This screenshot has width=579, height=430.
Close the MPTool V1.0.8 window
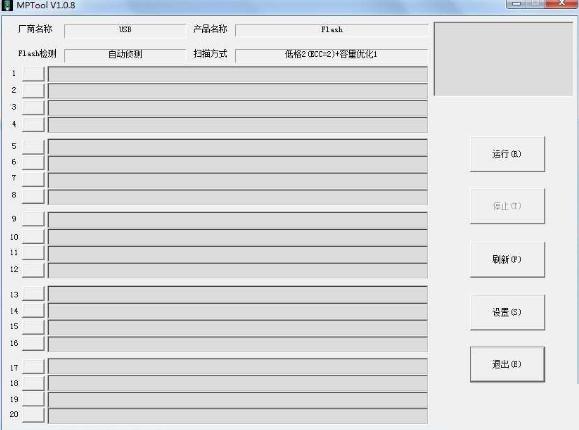click(562, 3)
